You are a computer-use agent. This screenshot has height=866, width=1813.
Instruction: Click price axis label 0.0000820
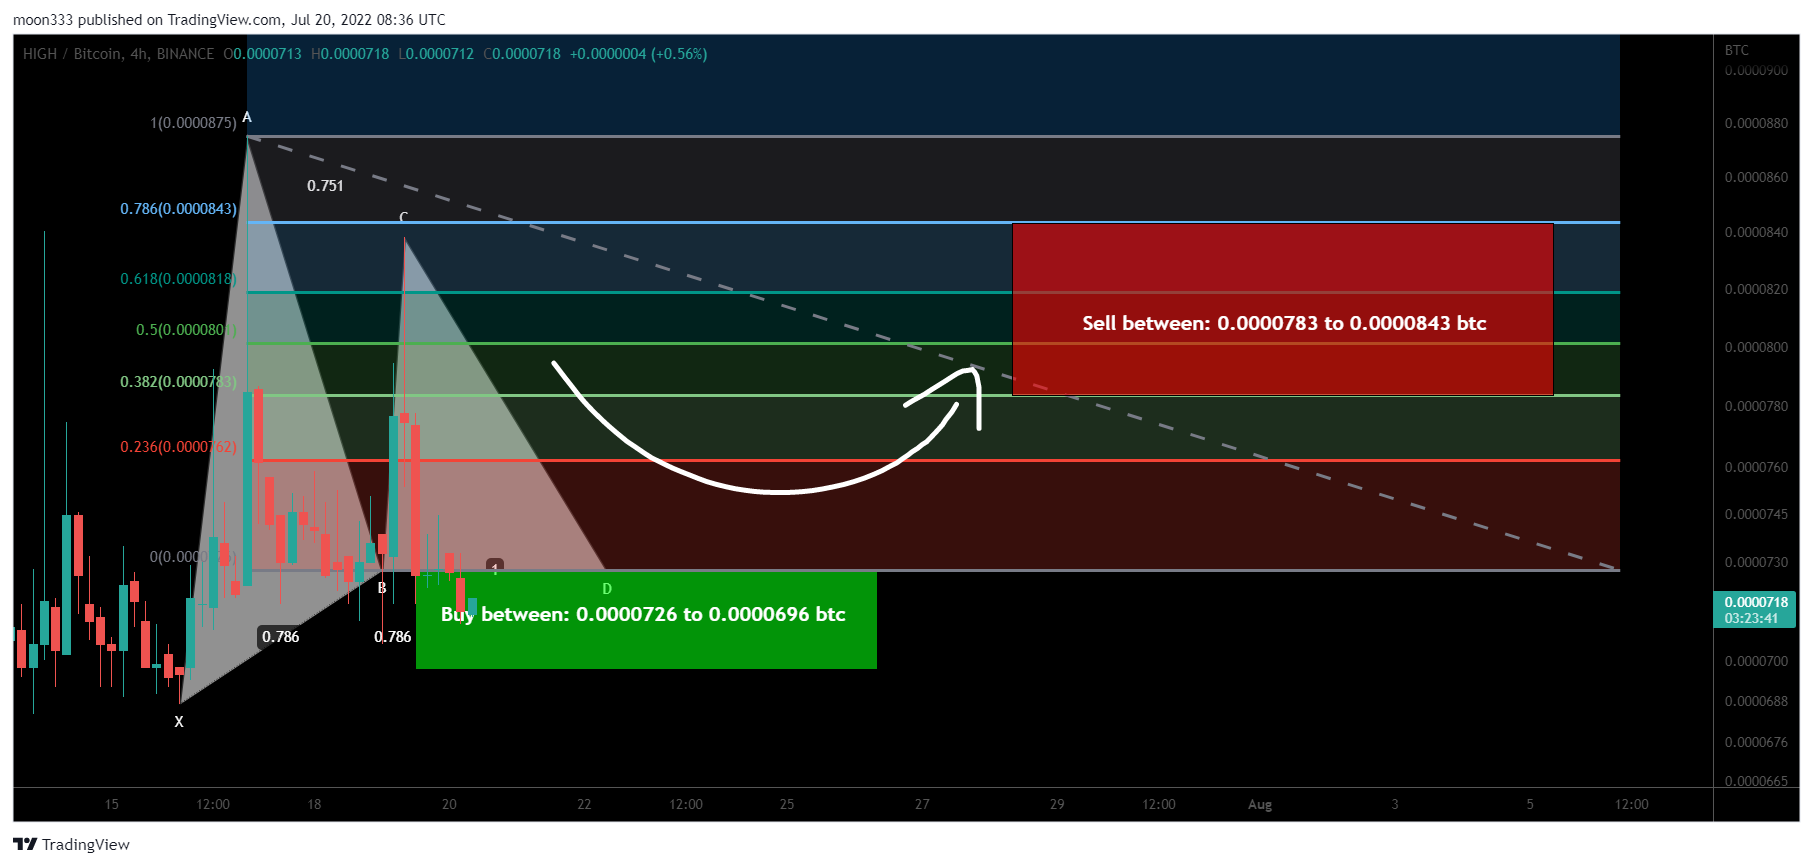tap(1756, 289)
